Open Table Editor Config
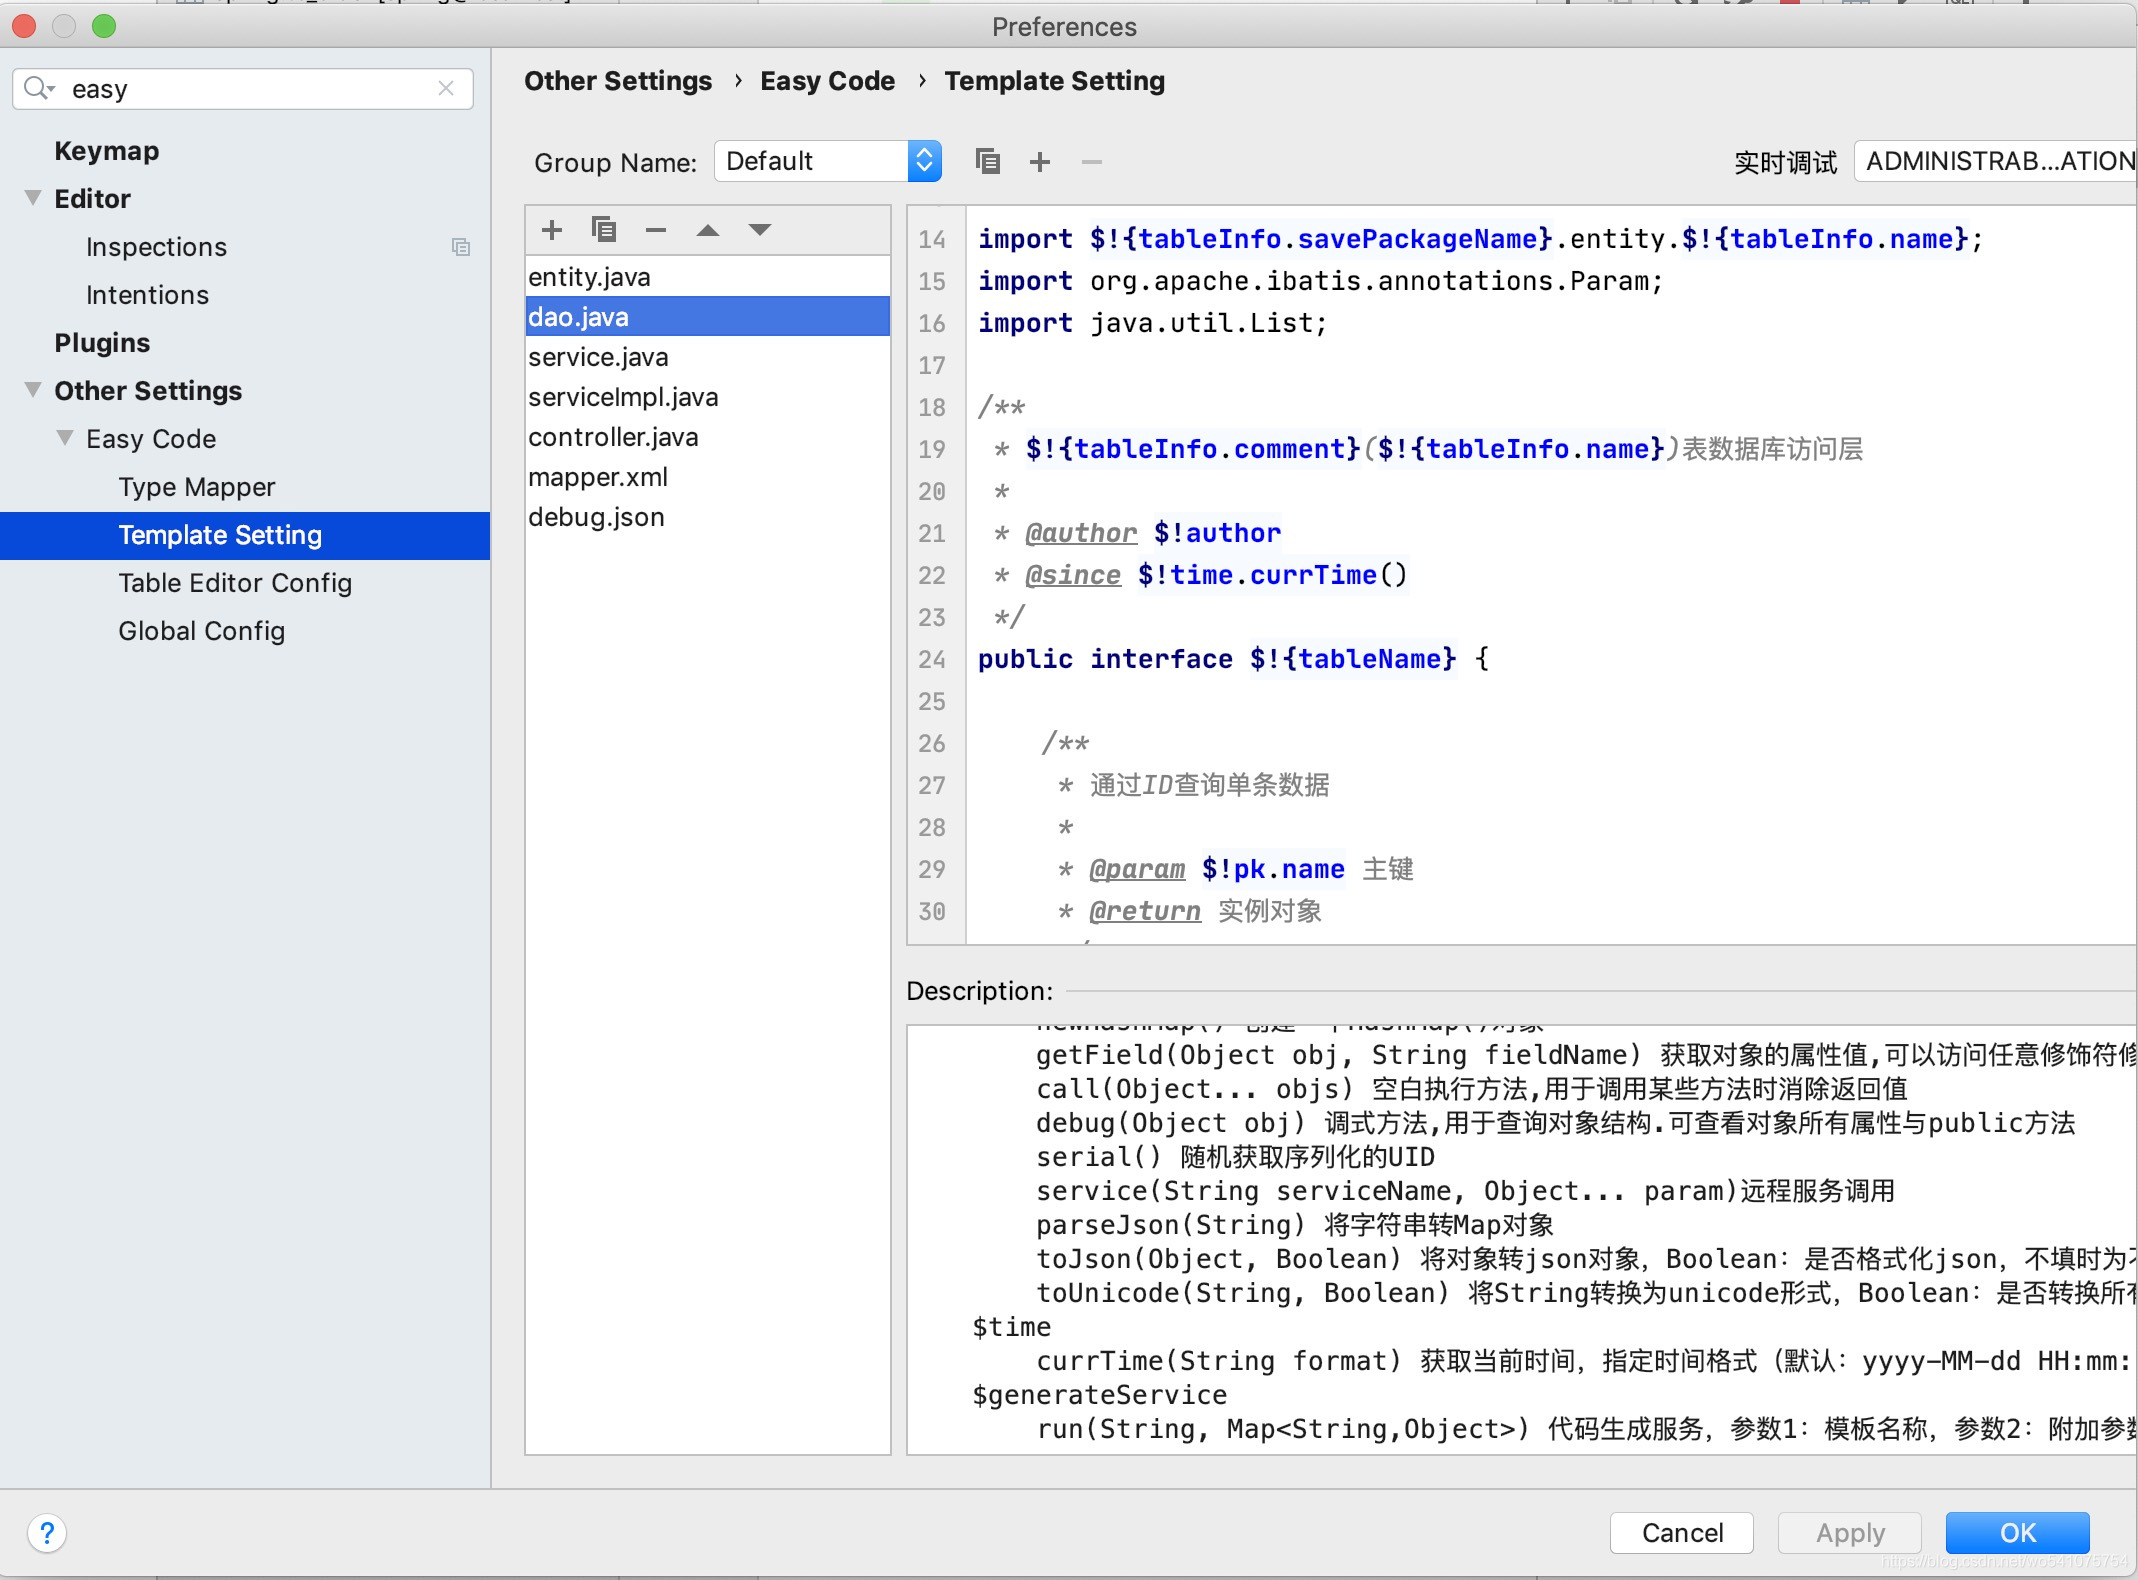 click(x=235, y=583)
